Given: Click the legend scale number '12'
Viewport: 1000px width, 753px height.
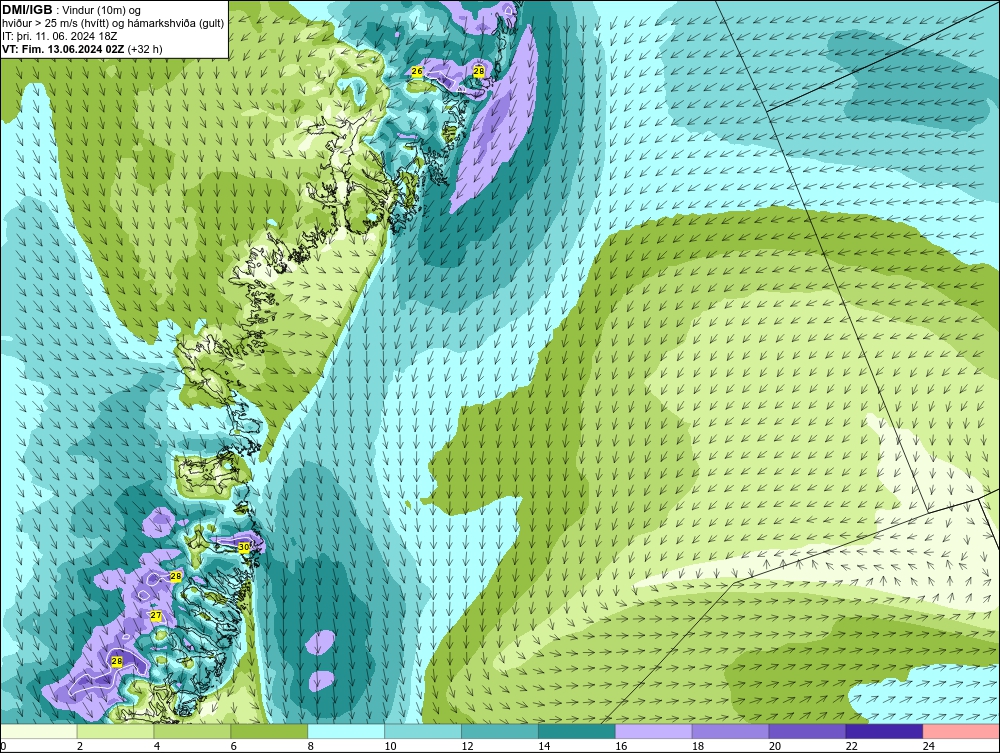Looking at the screenshot, I should [x=467, y=746].
